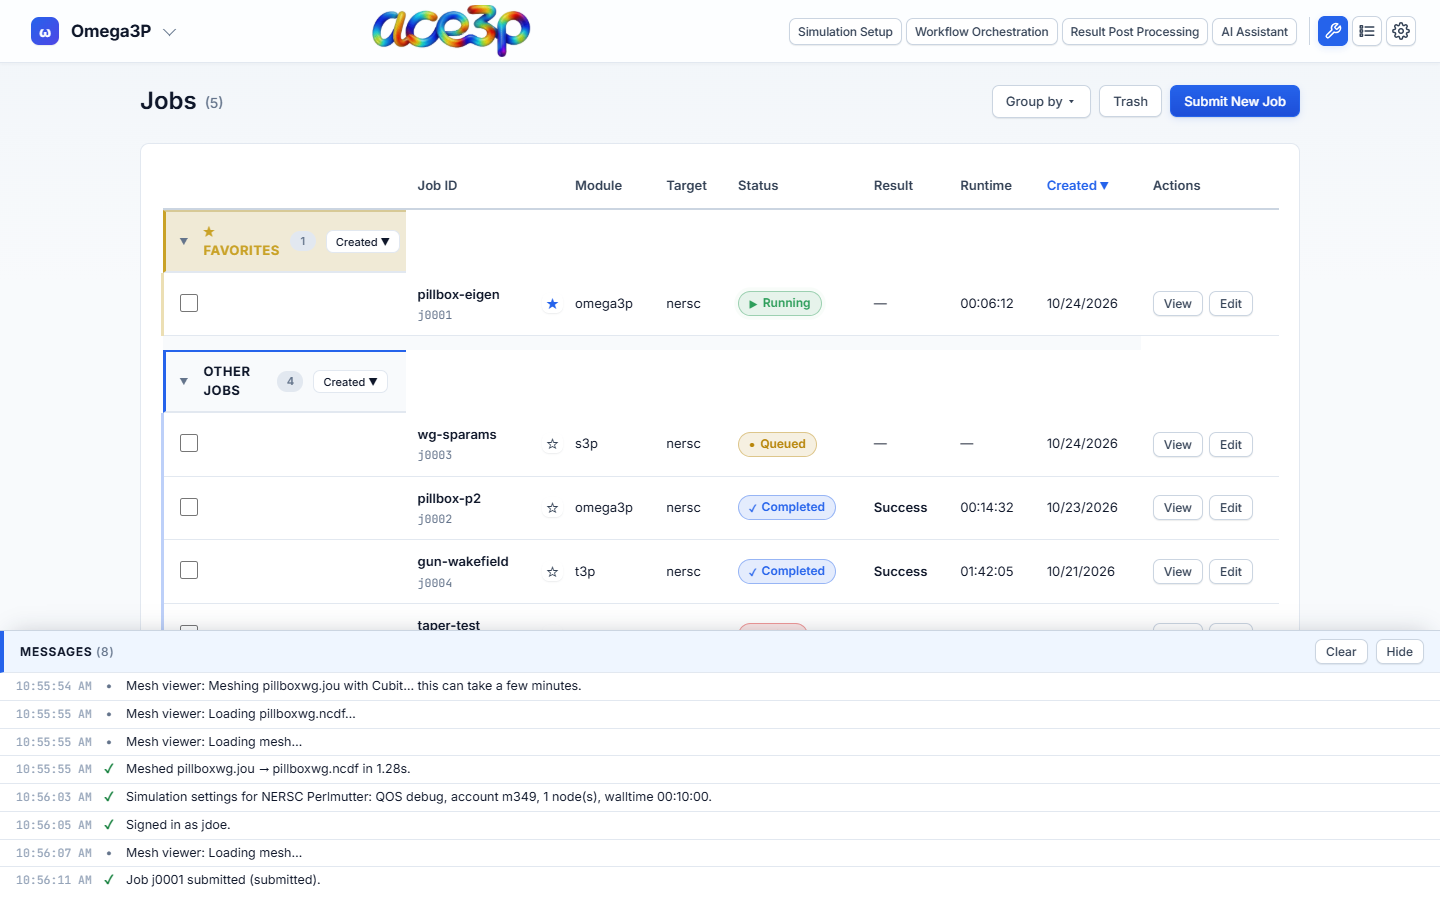Click the Submit New Job button
The height and width of the screenshot is (900, 1440).
click(1235, 101)
